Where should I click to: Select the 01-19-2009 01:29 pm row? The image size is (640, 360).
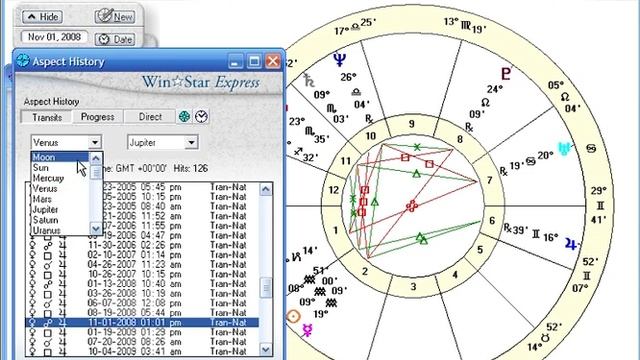click(142, 332)
